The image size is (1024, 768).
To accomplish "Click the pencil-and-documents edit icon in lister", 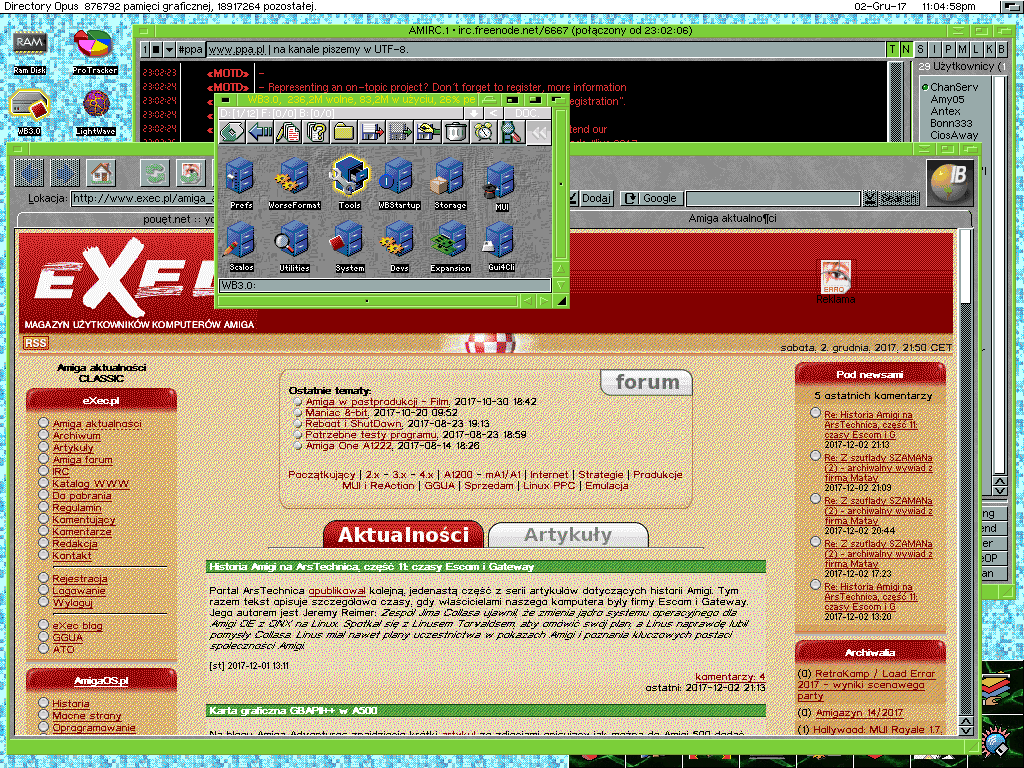I will [288, 133].
